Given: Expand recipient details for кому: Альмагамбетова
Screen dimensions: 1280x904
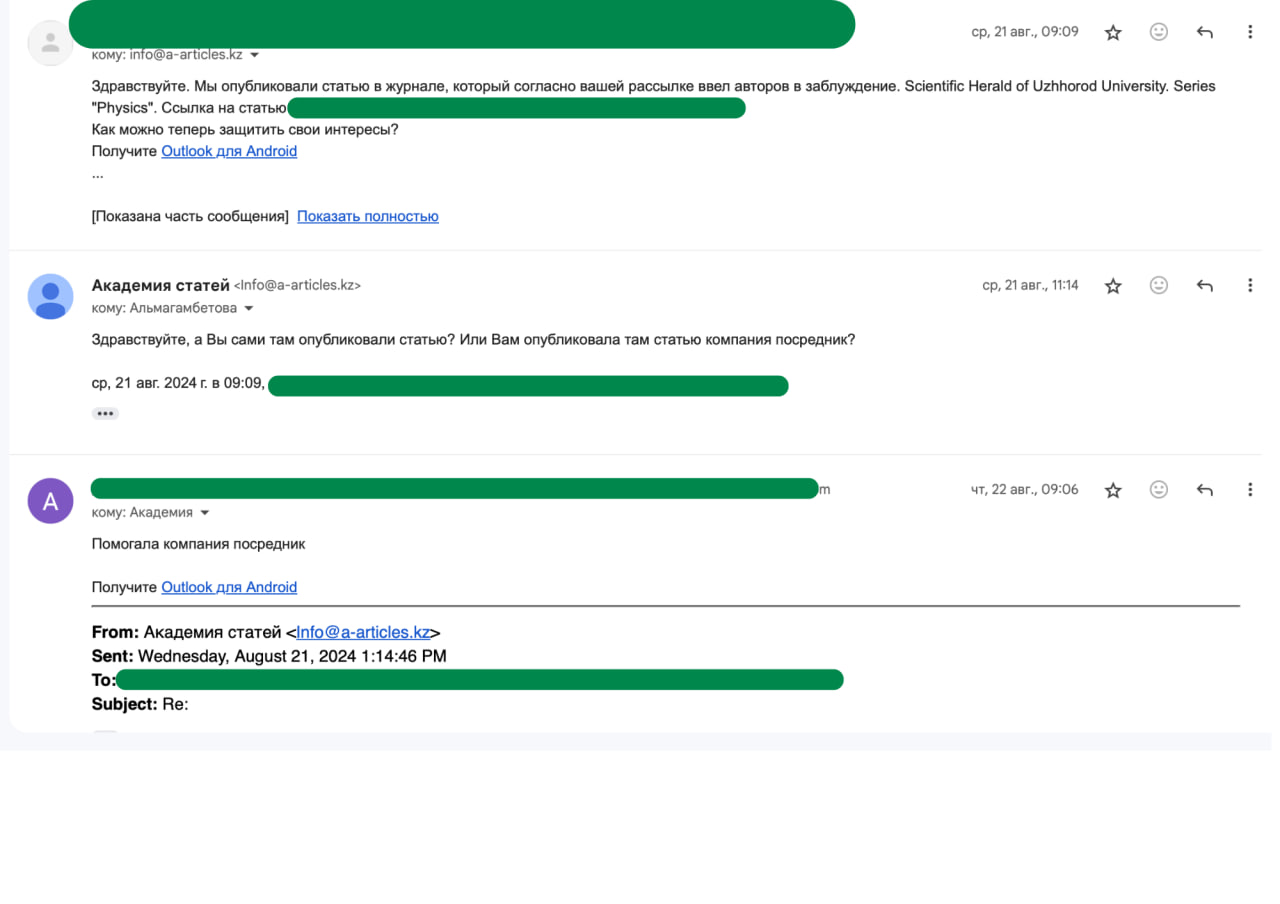Looking at the screenshot, I should [x=249, y=309].
